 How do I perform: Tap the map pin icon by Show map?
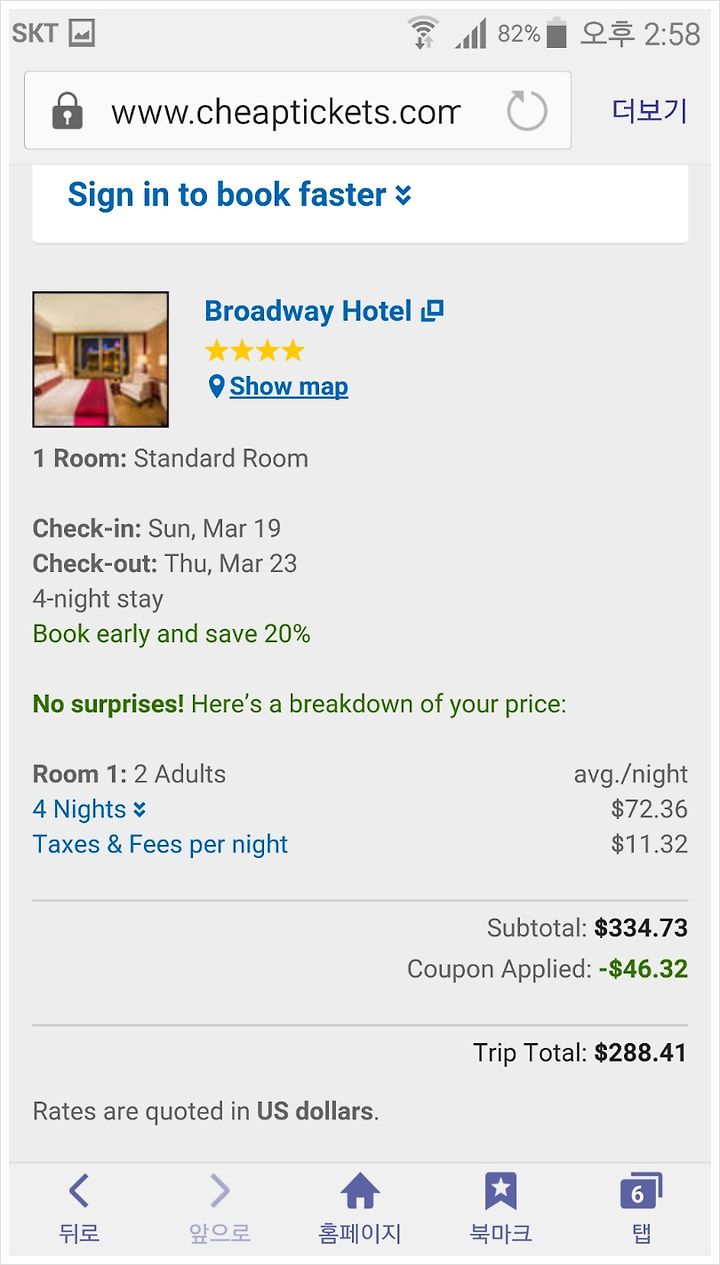[216, 387]
